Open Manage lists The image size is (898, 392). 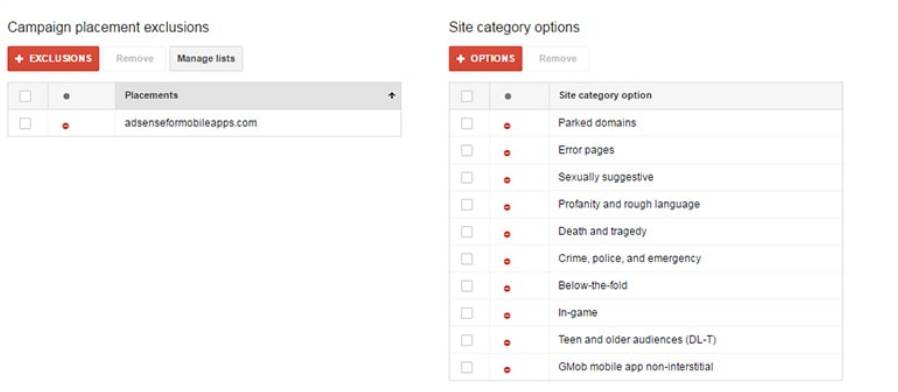(x=206, y=58)
